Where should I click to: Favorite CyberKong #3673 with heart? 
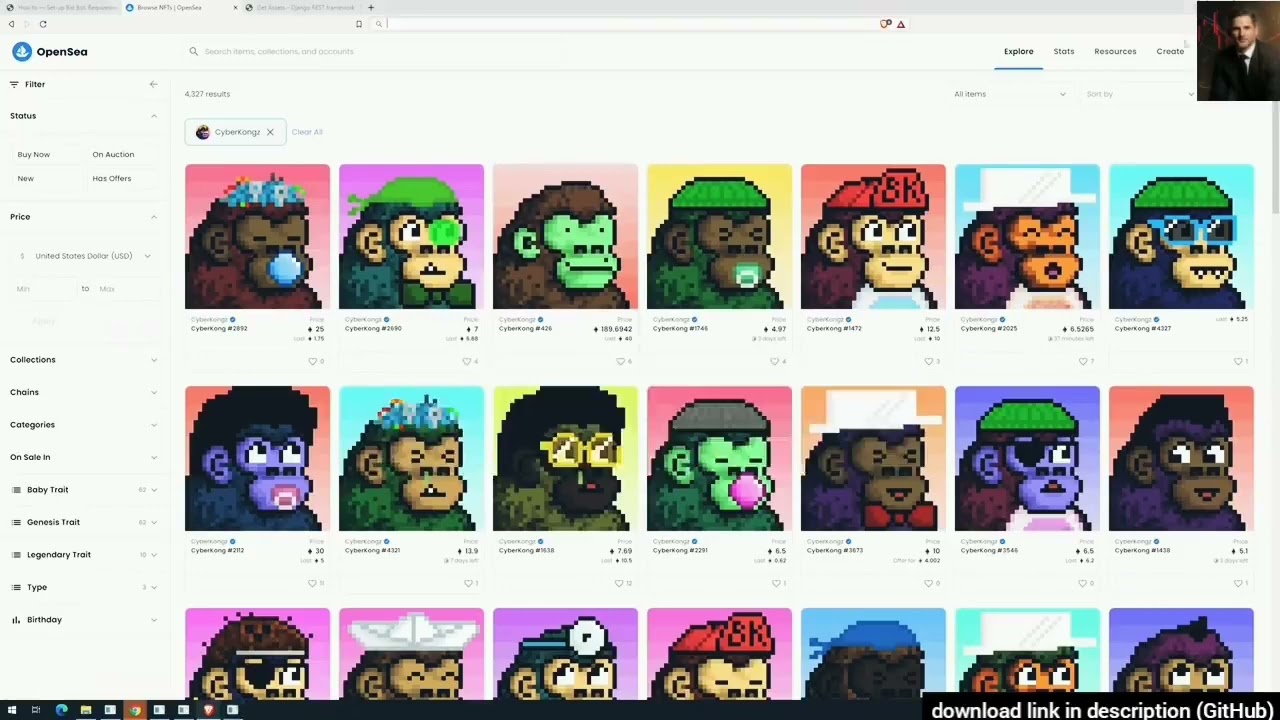click(x=928, y=583)
